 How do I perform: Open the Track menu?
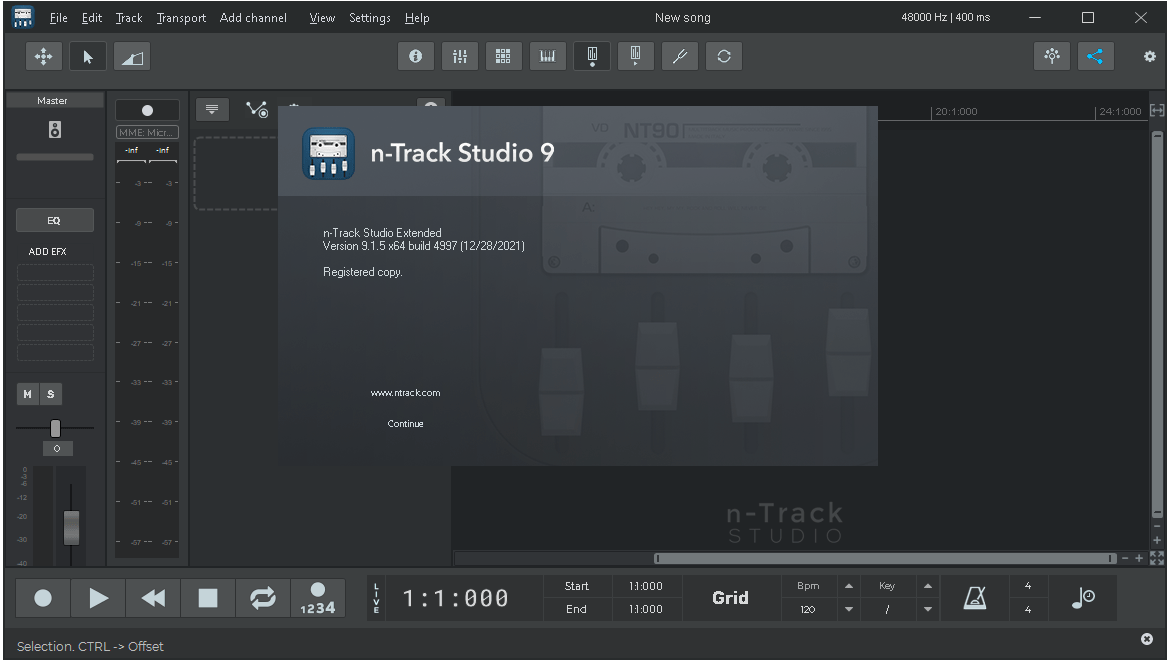129,18
